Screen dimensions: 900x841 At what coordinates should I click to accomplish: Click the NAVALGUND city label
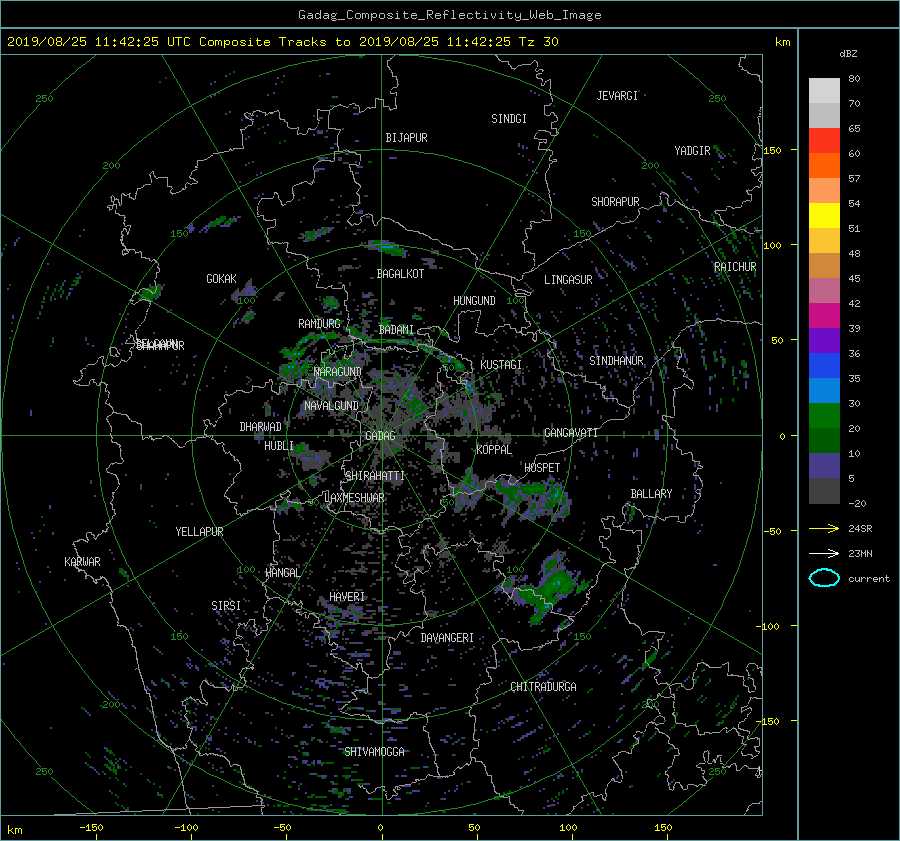[331, 405]
